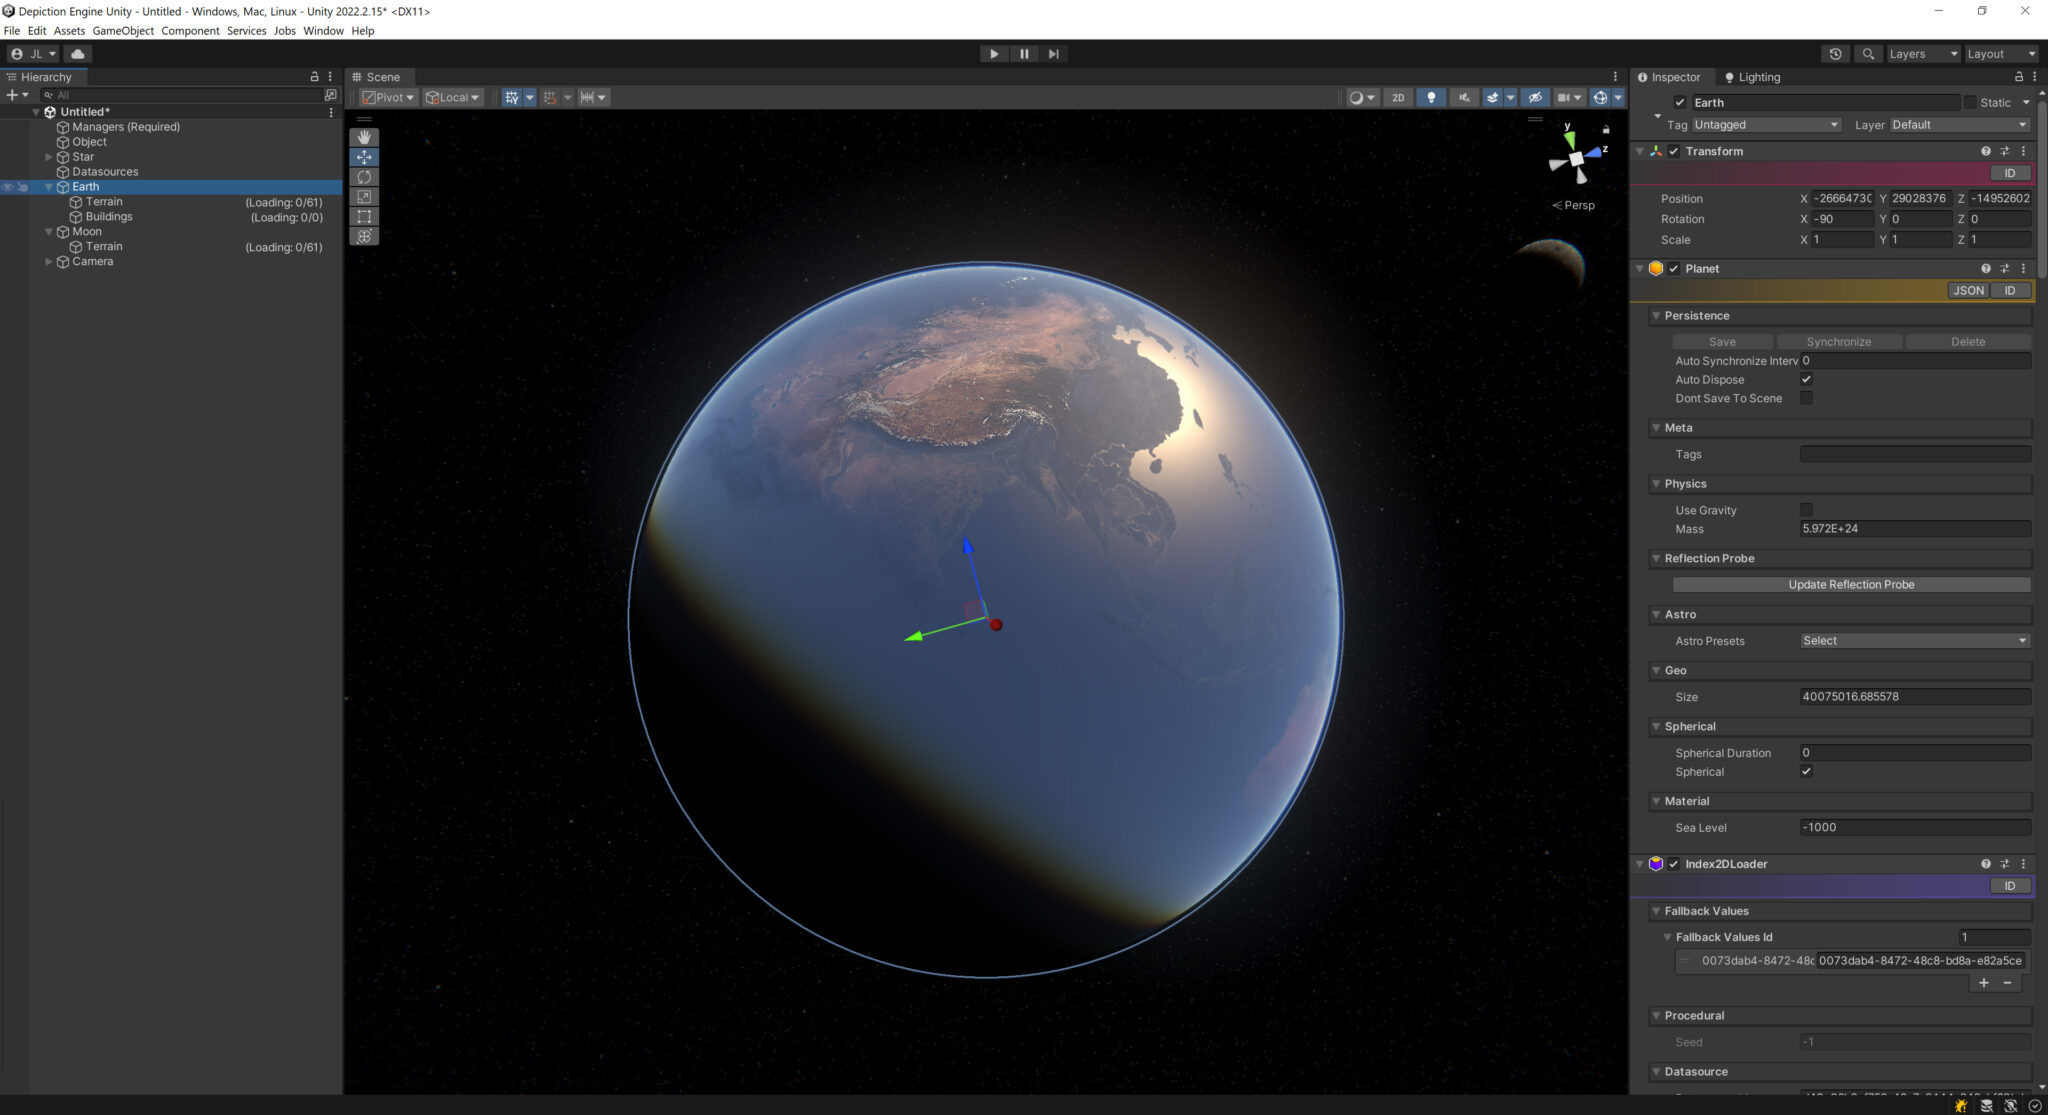
Task: Toggle the Use Gravity checkbox in Physics
Action: tap(1806, 509)
